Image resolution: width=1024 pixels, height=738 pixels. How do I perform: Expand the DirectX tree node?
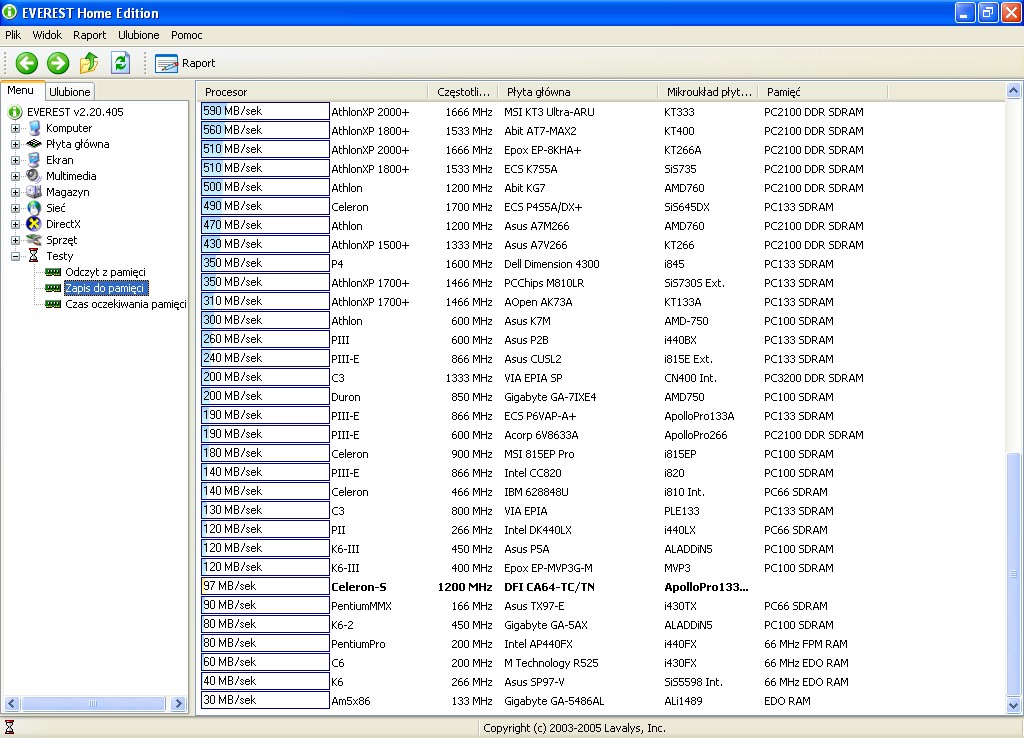click(x=15, y=225)
